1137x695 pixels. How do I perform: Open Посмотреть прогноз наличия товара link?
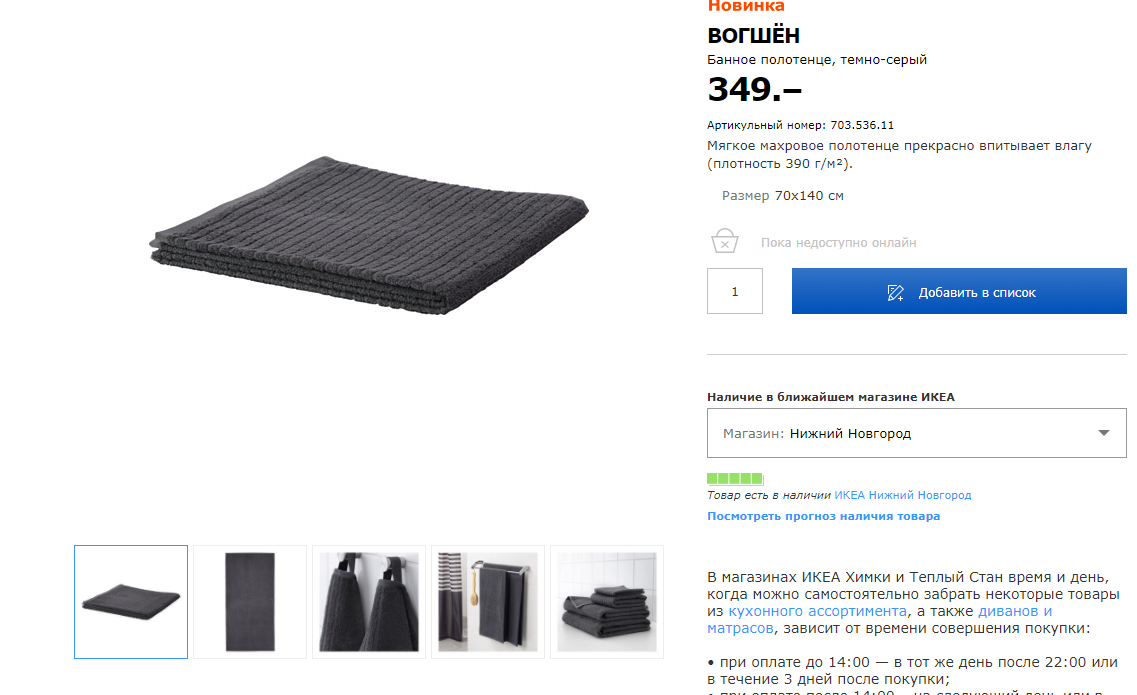tap(823, 516)
